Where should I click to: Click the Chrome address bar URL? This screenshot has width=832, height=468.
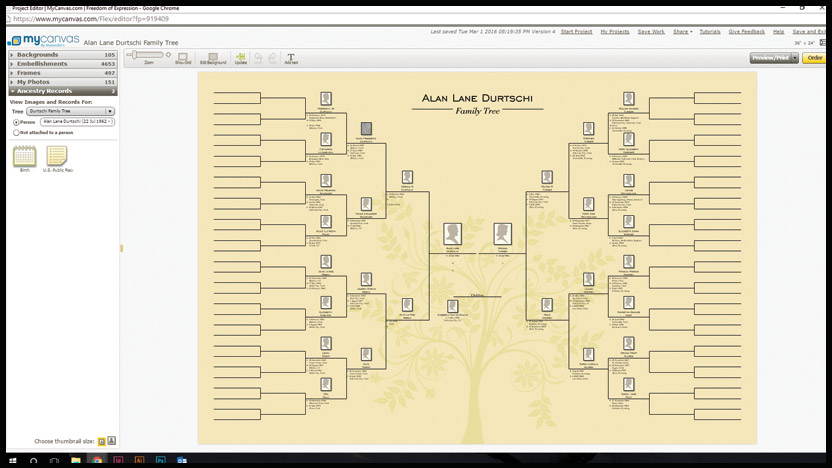point(91,19)
